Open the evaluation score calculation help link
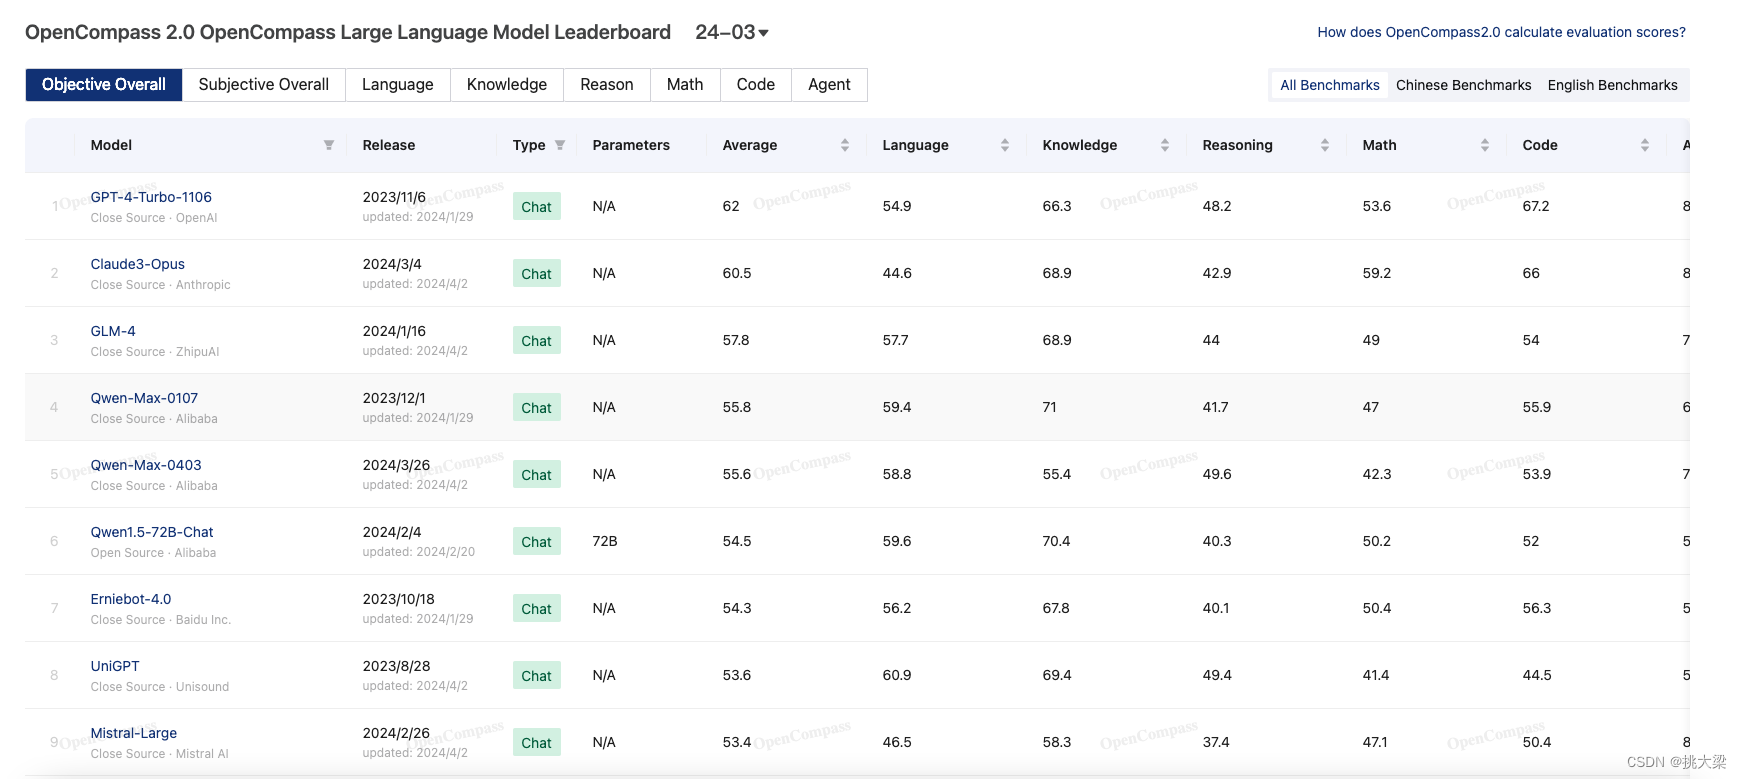Screen dimensions: 1742x779 coord(1501,32)
